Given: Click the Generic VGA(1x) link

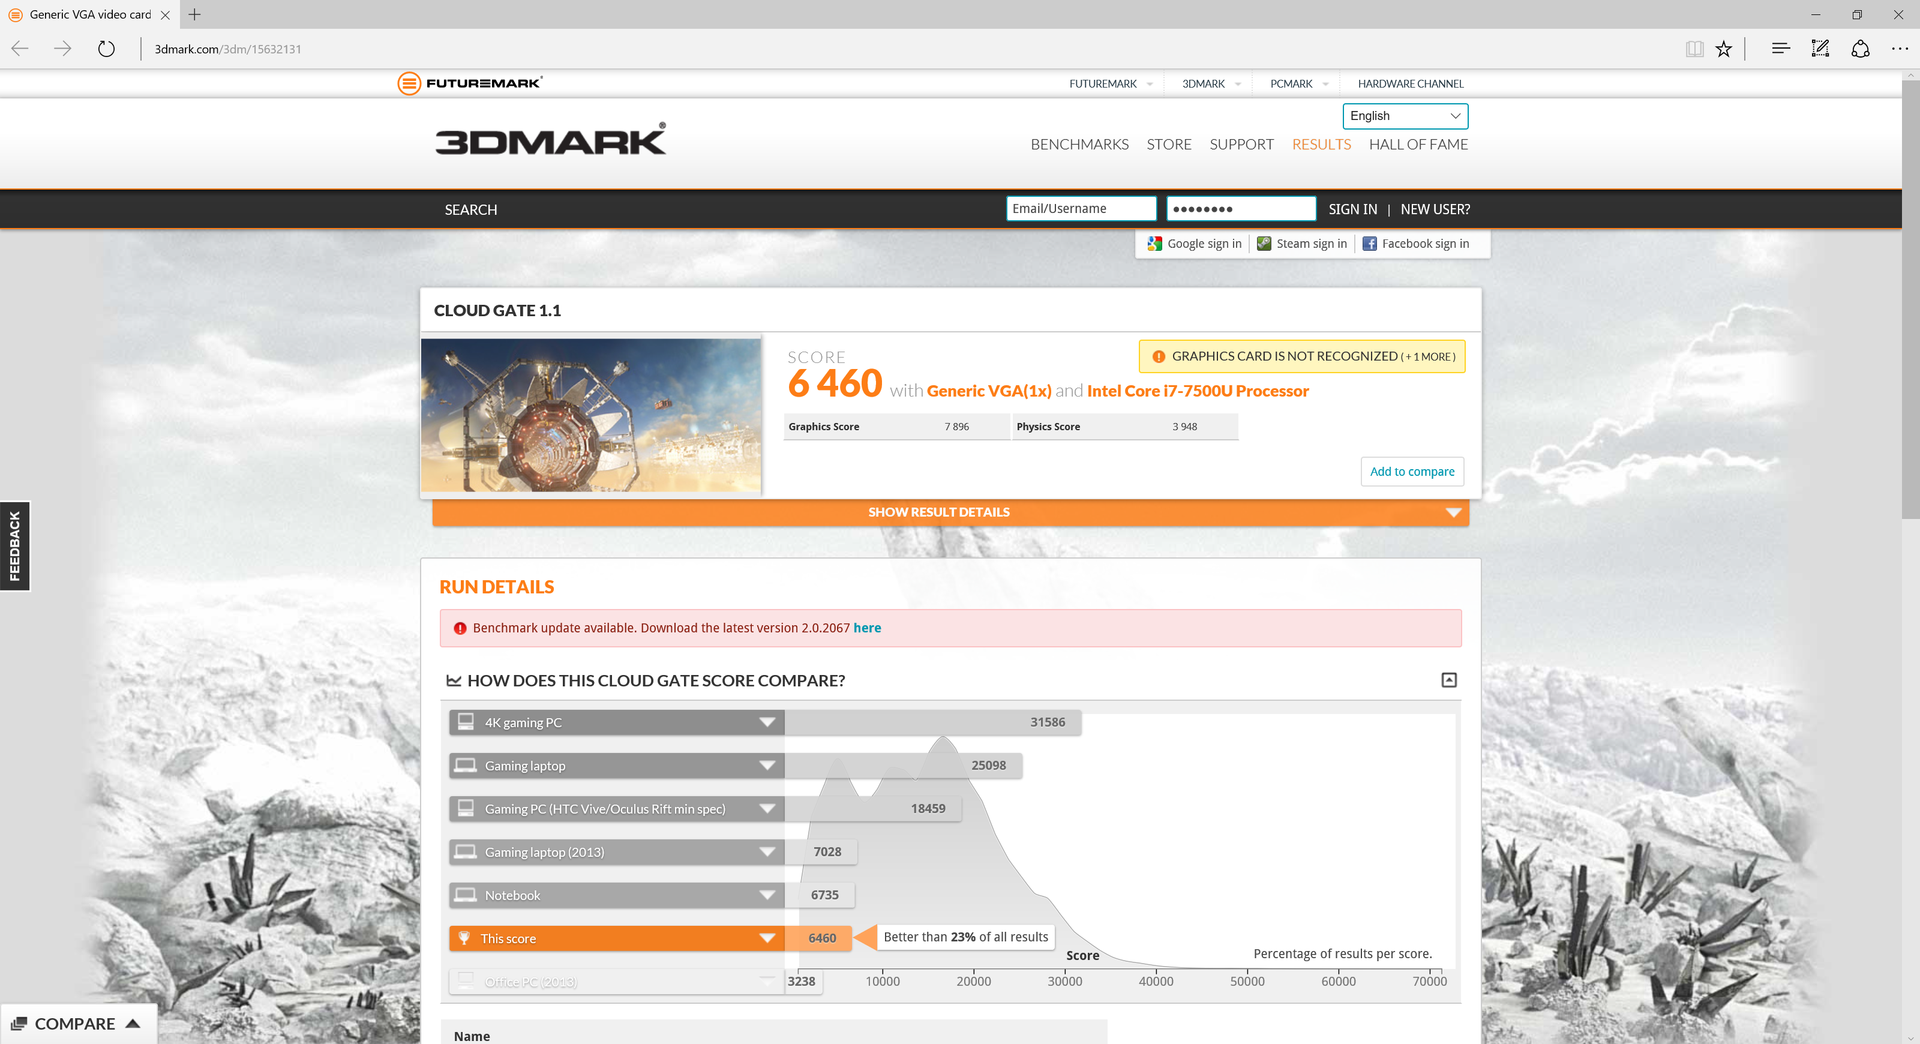Looking at the screenshot, I should pos(989,391).
